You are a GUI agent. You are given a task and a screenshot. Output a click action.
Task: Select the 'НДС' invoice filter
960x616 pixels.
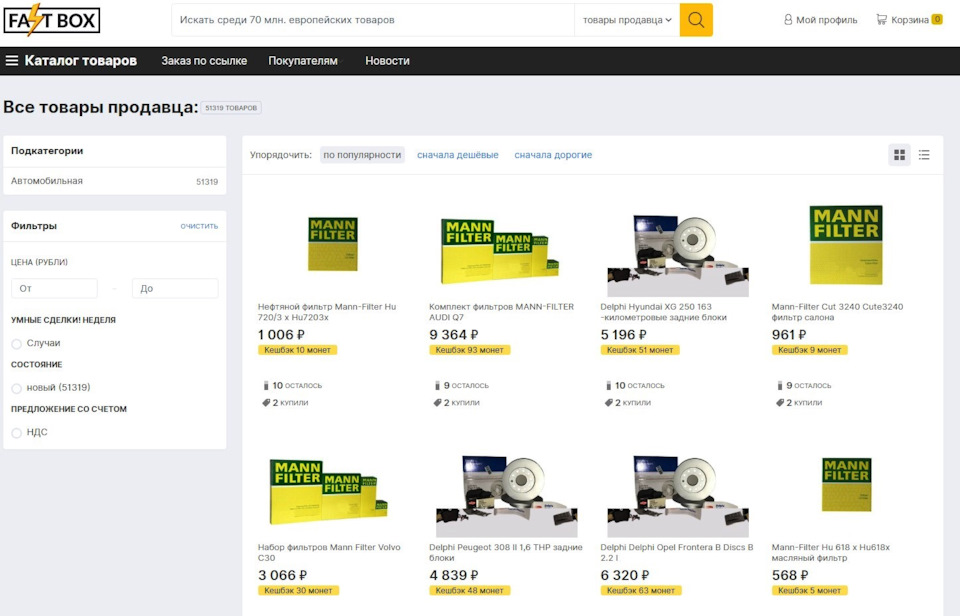[17, 432]
